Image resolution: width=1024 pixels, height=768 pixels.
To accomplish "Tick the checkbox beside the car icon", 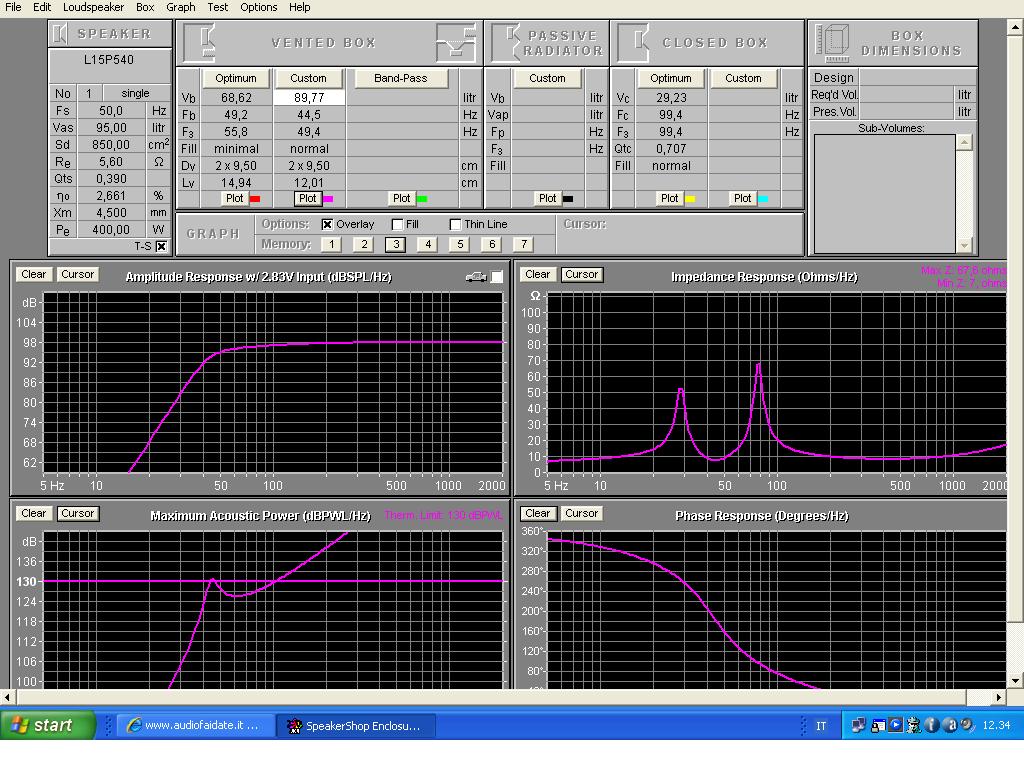I will tap(497, 277).
